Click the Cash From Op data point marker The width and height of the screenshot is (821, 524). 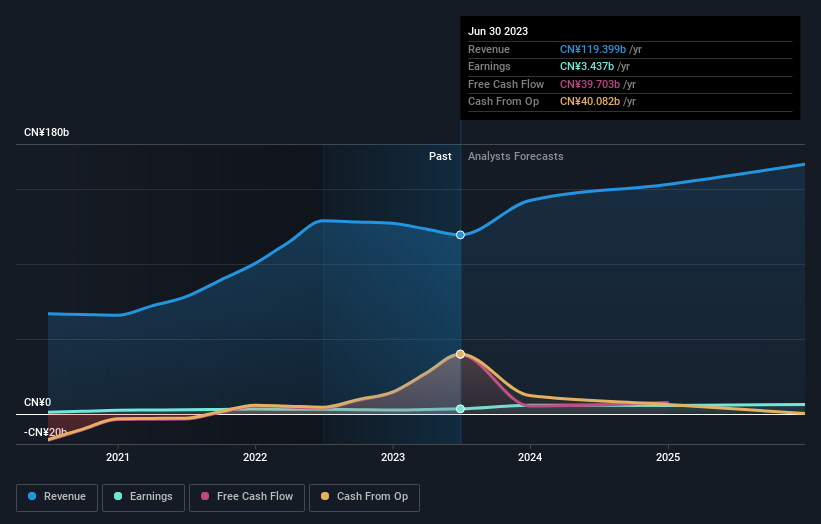tap(460, 354)
